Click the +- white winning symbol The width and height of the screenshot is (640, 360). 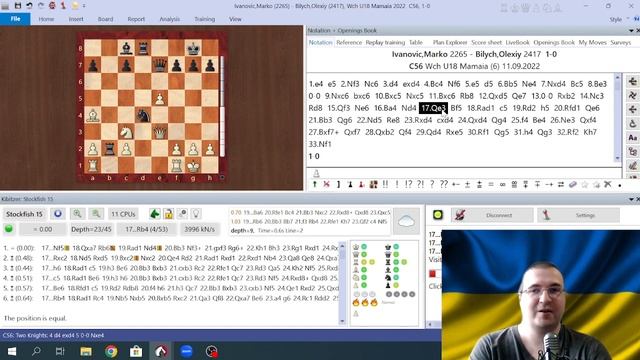(x=456, y=184)
